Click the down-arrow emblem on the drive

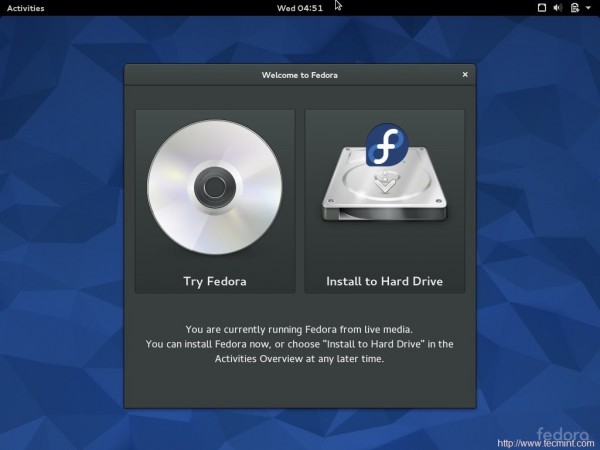[383, 185]
